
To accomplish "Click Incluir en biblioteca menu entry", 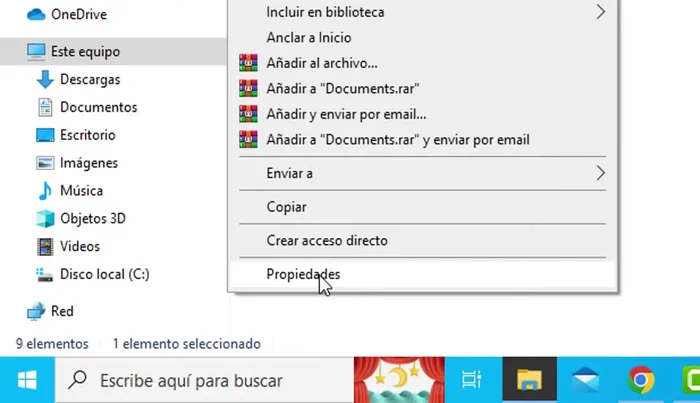I will (422, 12).
